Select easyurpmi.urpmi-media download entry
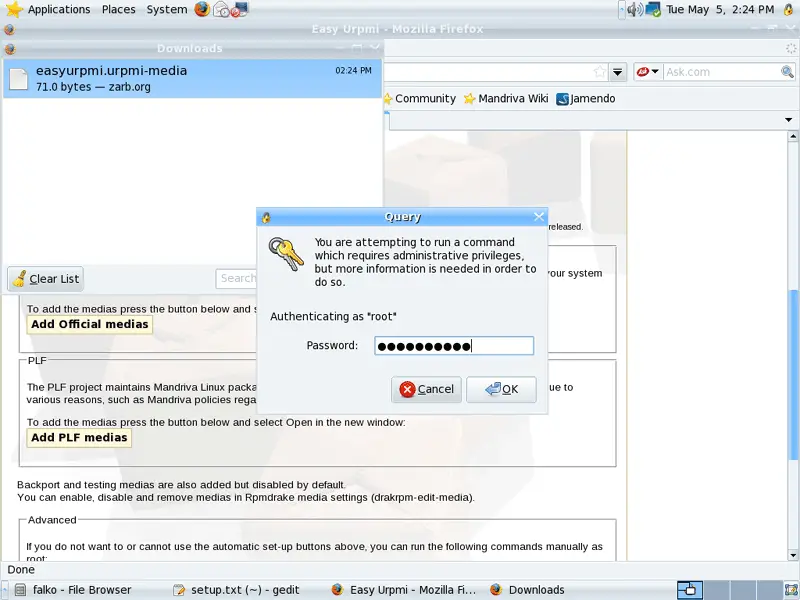Viewport: 800px width, 600px height. tap(192, 79)
